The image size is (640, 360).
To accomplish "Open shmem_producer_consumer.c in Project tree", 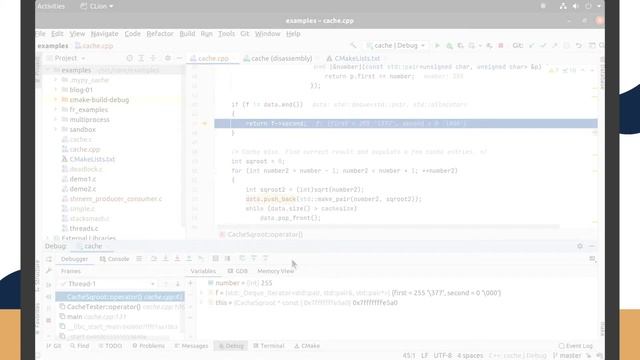I will pyautogui.click(x=116, y=199).
